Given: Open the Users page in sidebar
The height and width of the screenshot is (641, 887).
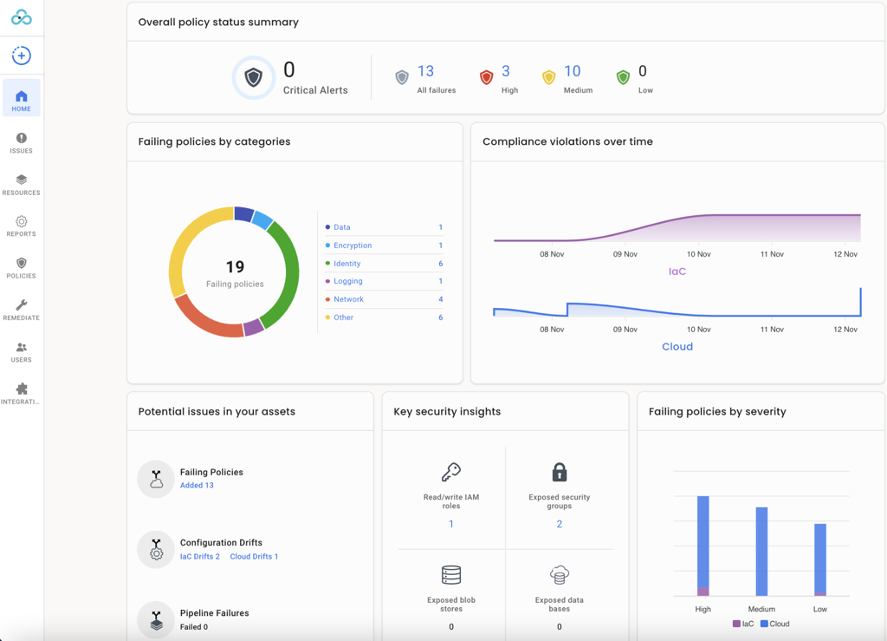Looking at the screenshot, I should [x=21, y=352].
